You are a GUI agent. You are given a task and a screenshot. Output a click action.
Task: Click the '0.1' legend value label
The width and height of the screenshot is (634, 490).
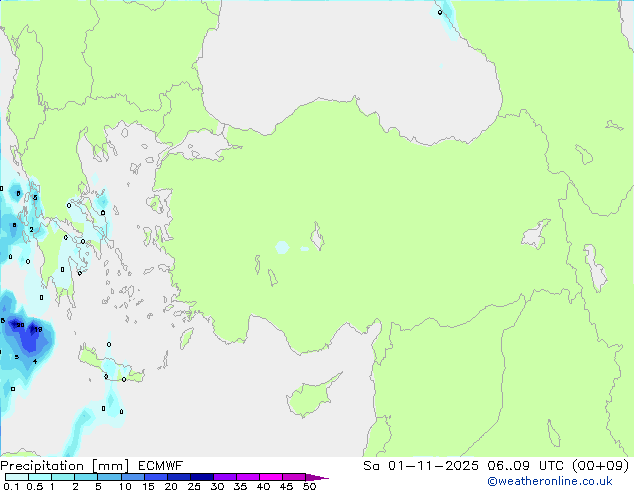coord(11,486)
